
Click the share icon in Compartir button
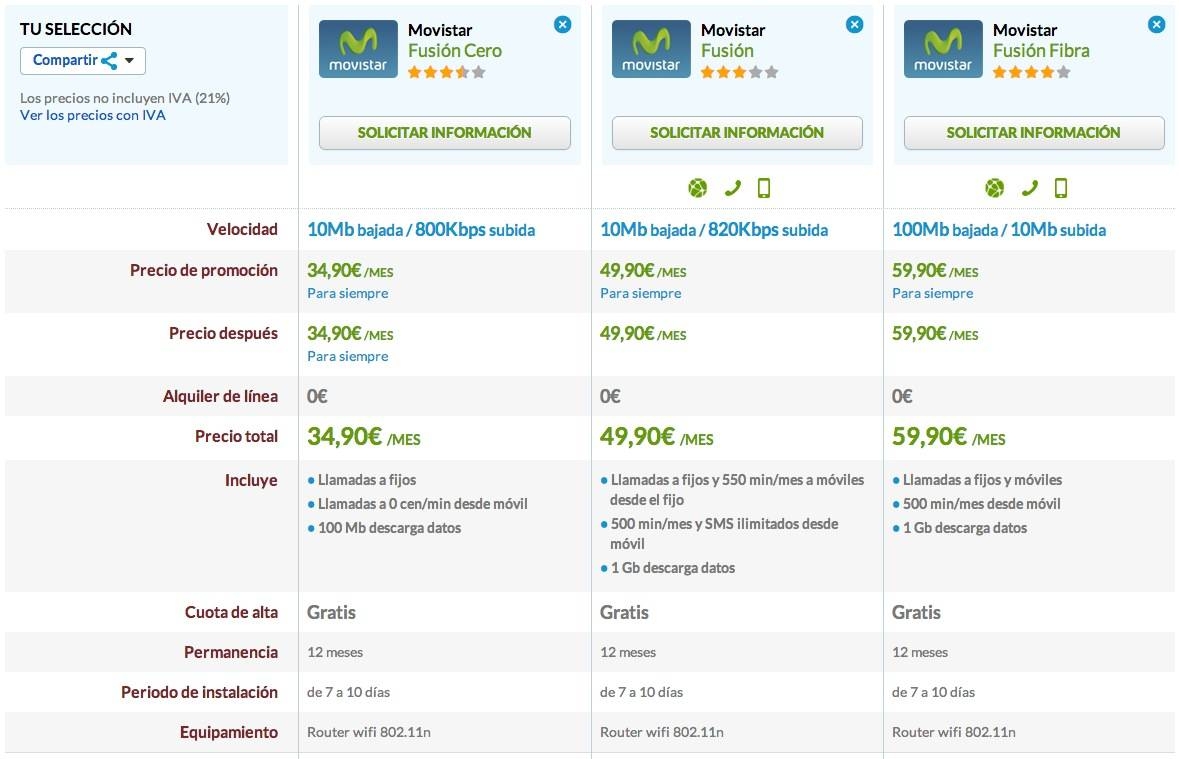click(x=109, y=61)
